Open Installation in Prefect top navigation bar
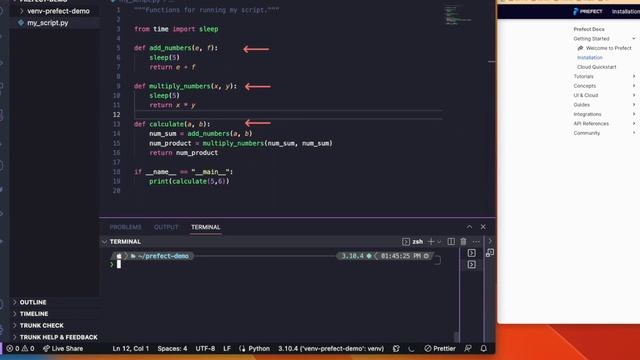 click(625, 11)
